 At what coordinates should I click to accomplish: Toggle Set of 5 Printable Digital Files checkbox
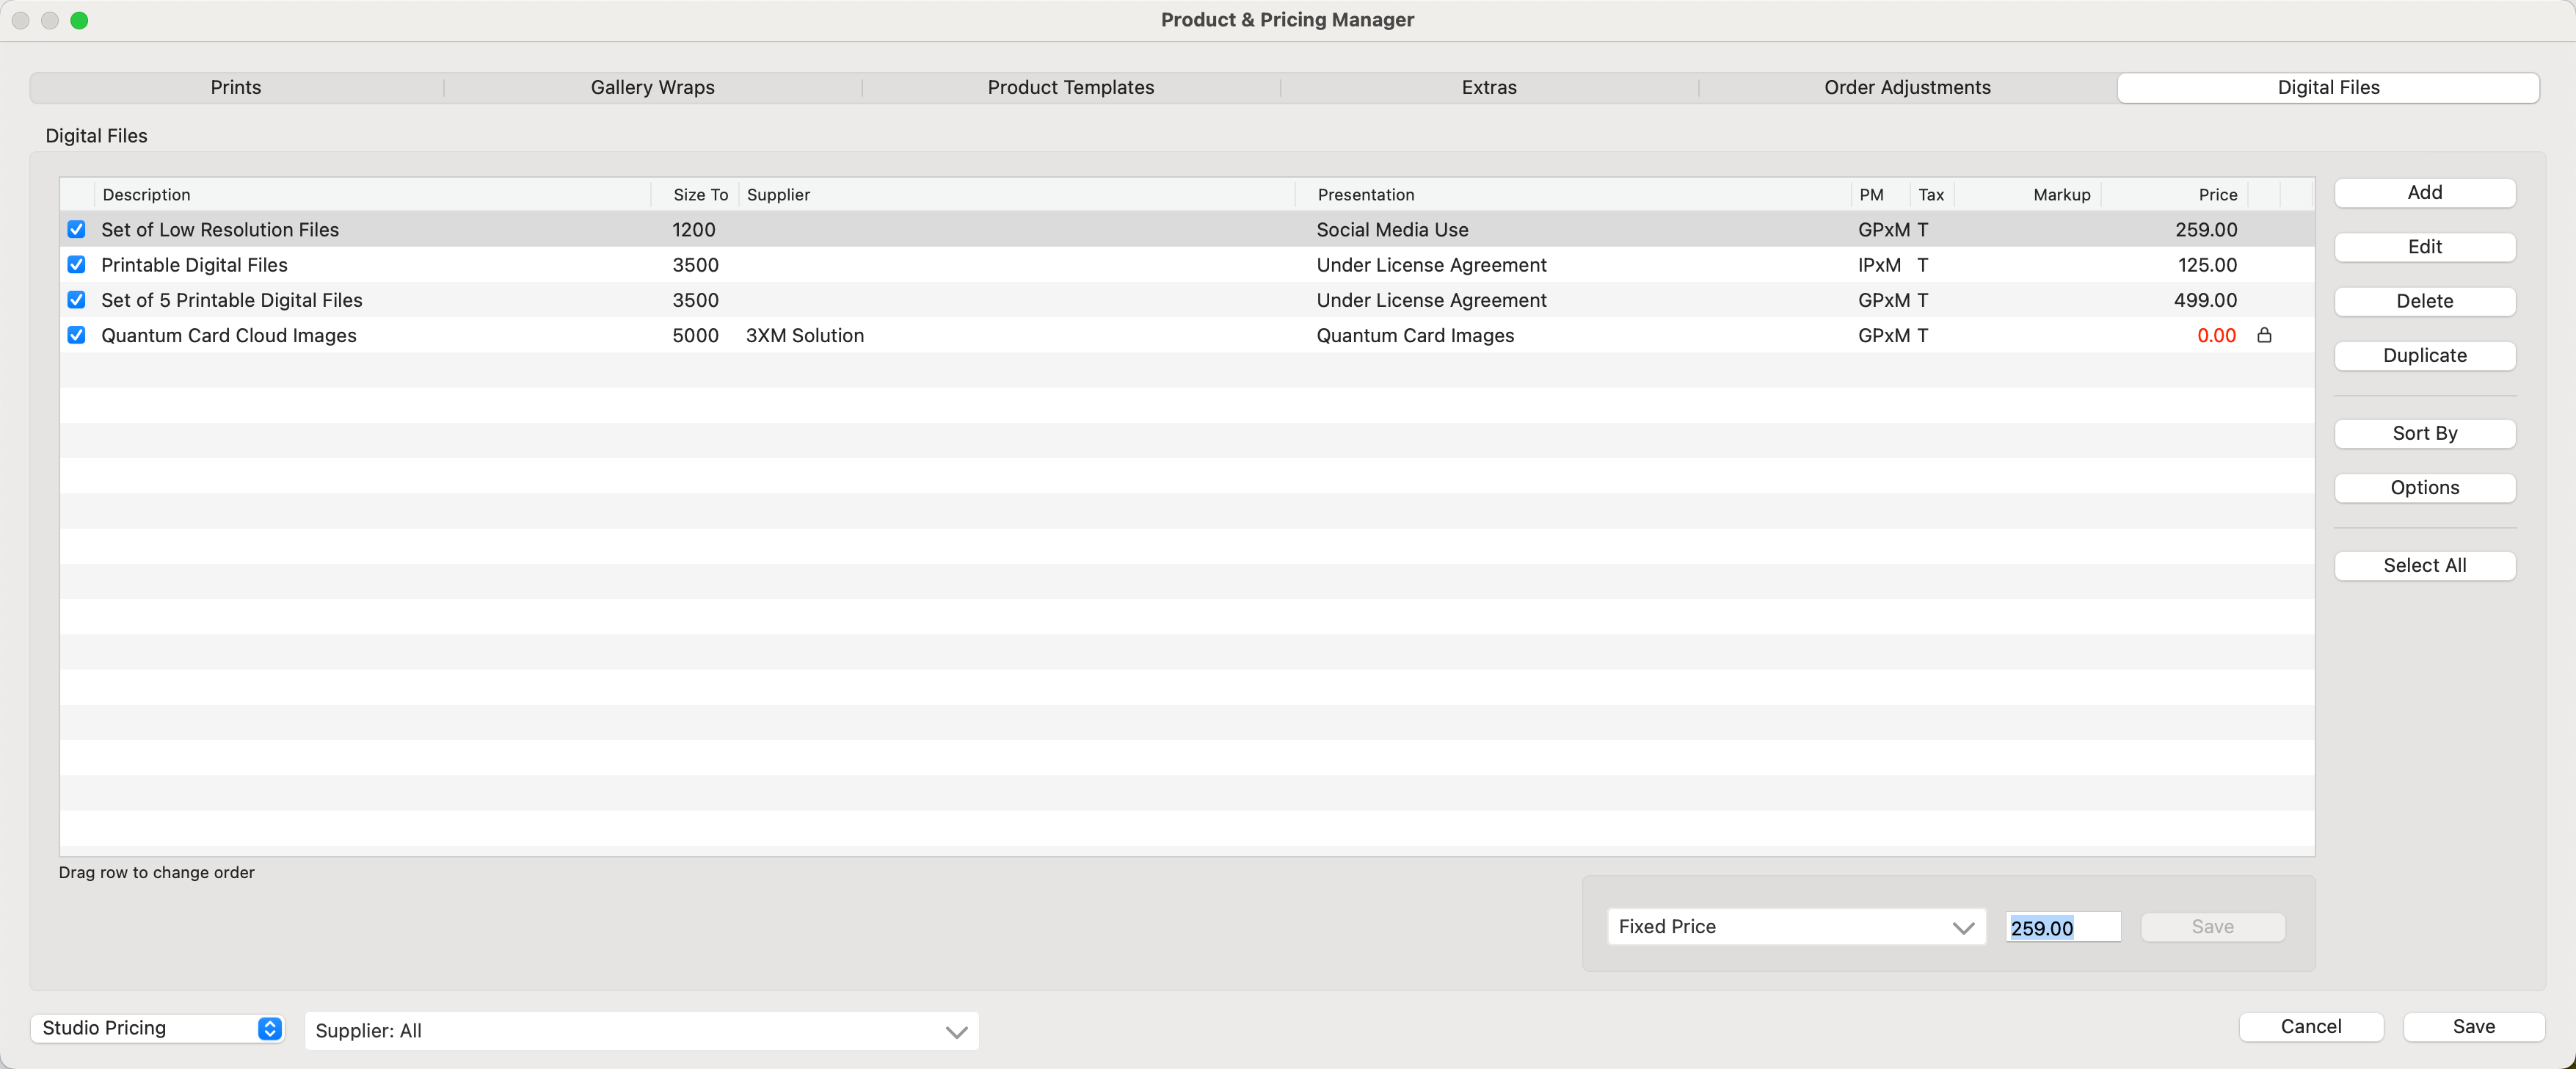point(76,300)
